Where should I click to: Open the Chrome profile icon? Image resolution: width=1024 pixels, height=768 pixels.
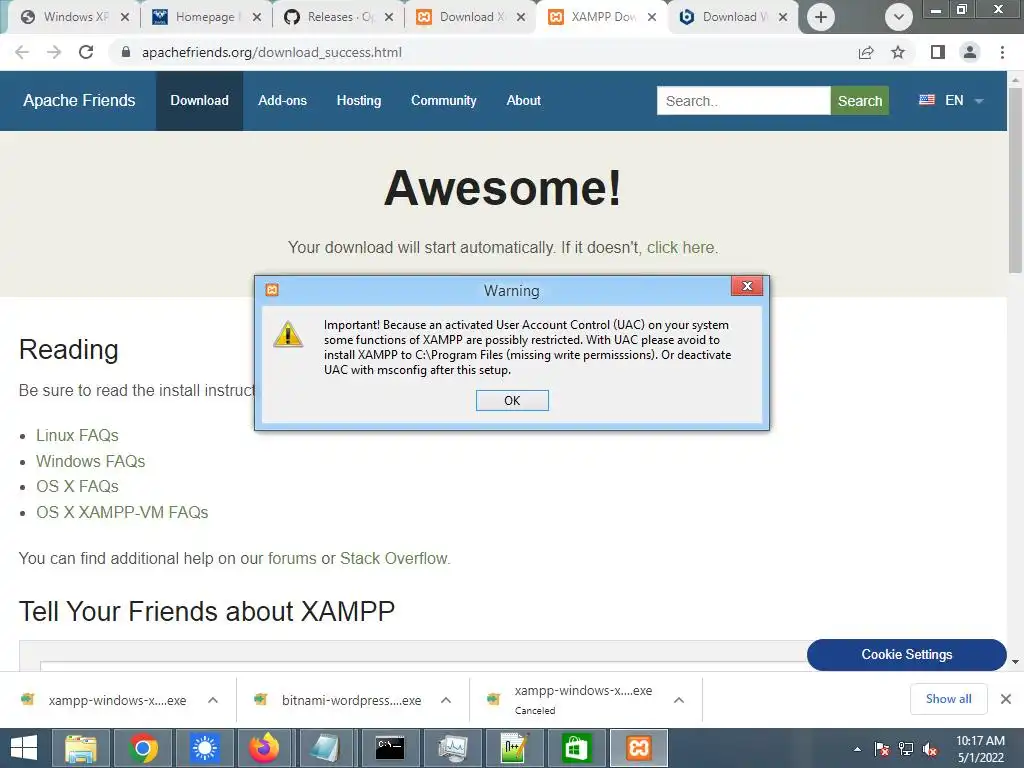pyautogui.click(x=970, y=52)
